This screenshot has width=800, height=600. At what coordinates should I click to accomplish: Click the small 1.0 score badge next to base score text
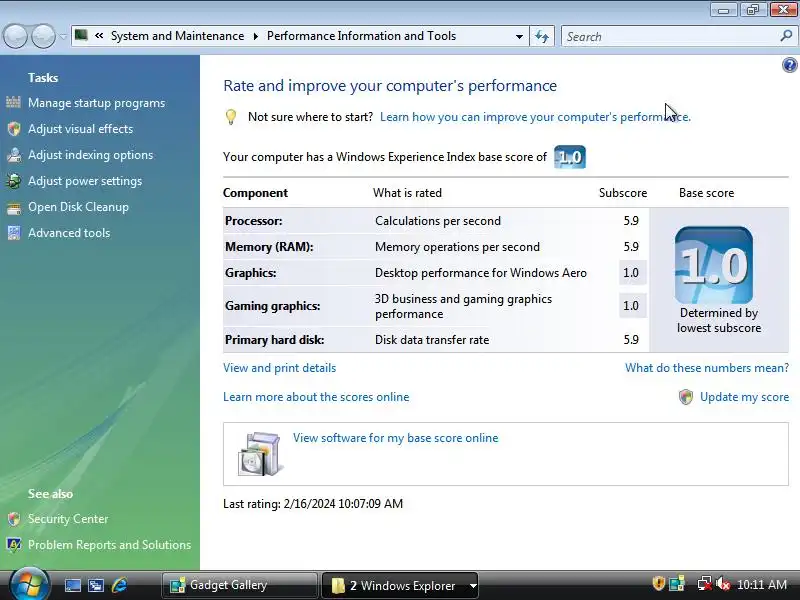570,157
